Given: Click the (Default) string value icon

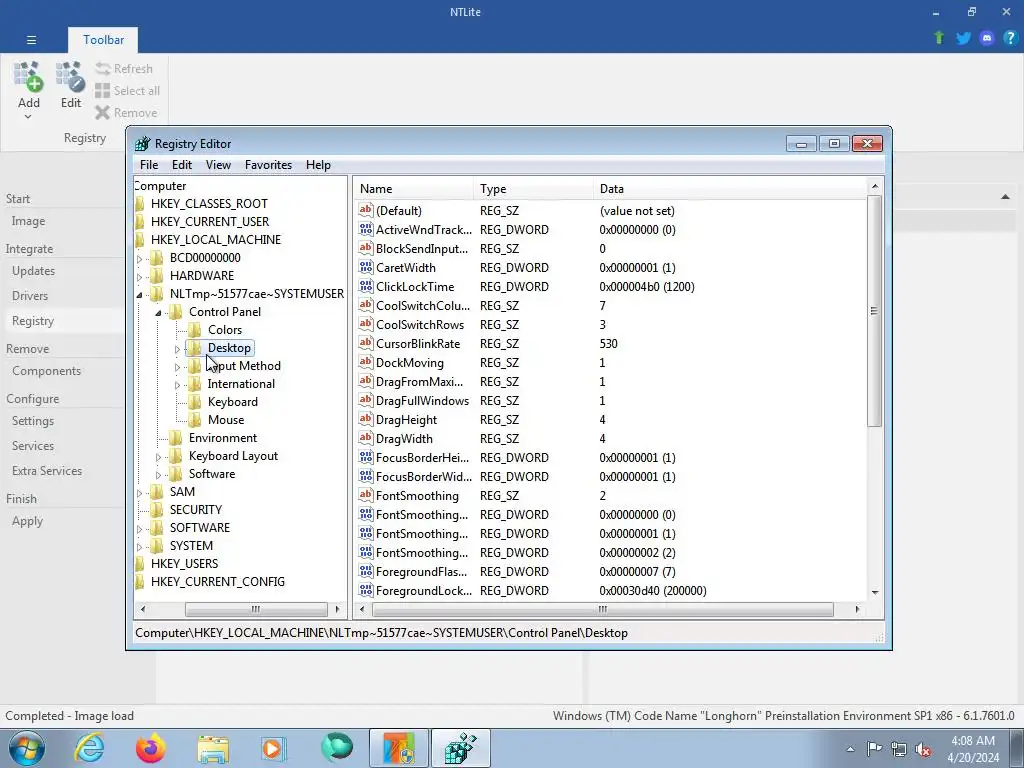Looking at the screenshot, I should click(366, 210).
